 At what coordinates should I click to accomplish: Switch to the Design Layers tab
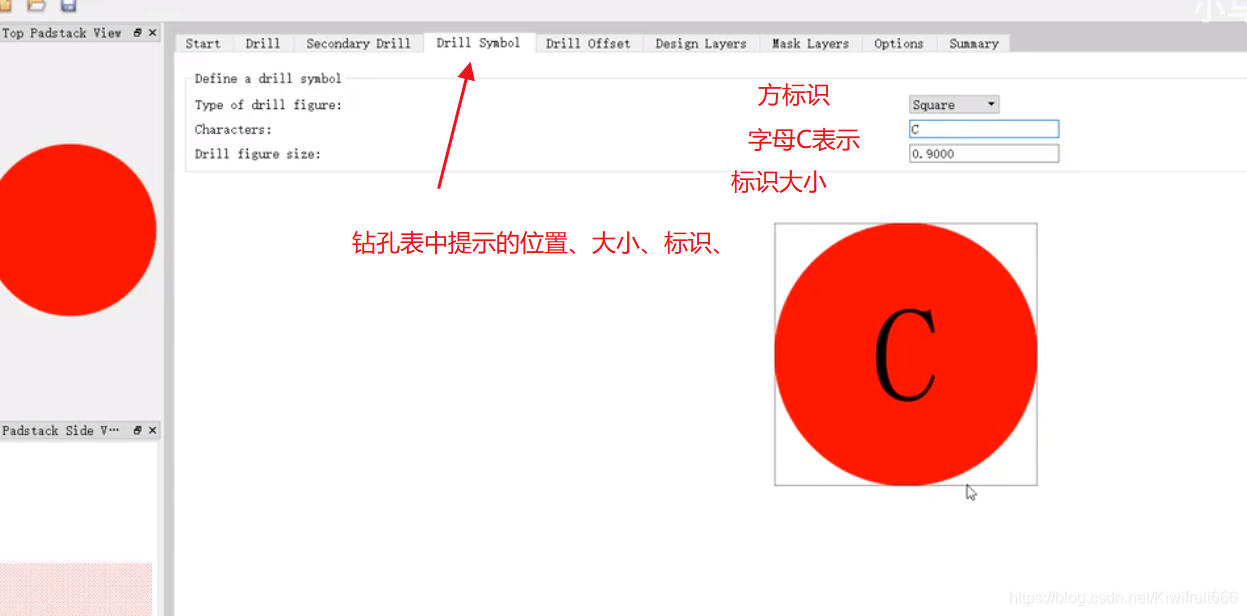[700, 43]
